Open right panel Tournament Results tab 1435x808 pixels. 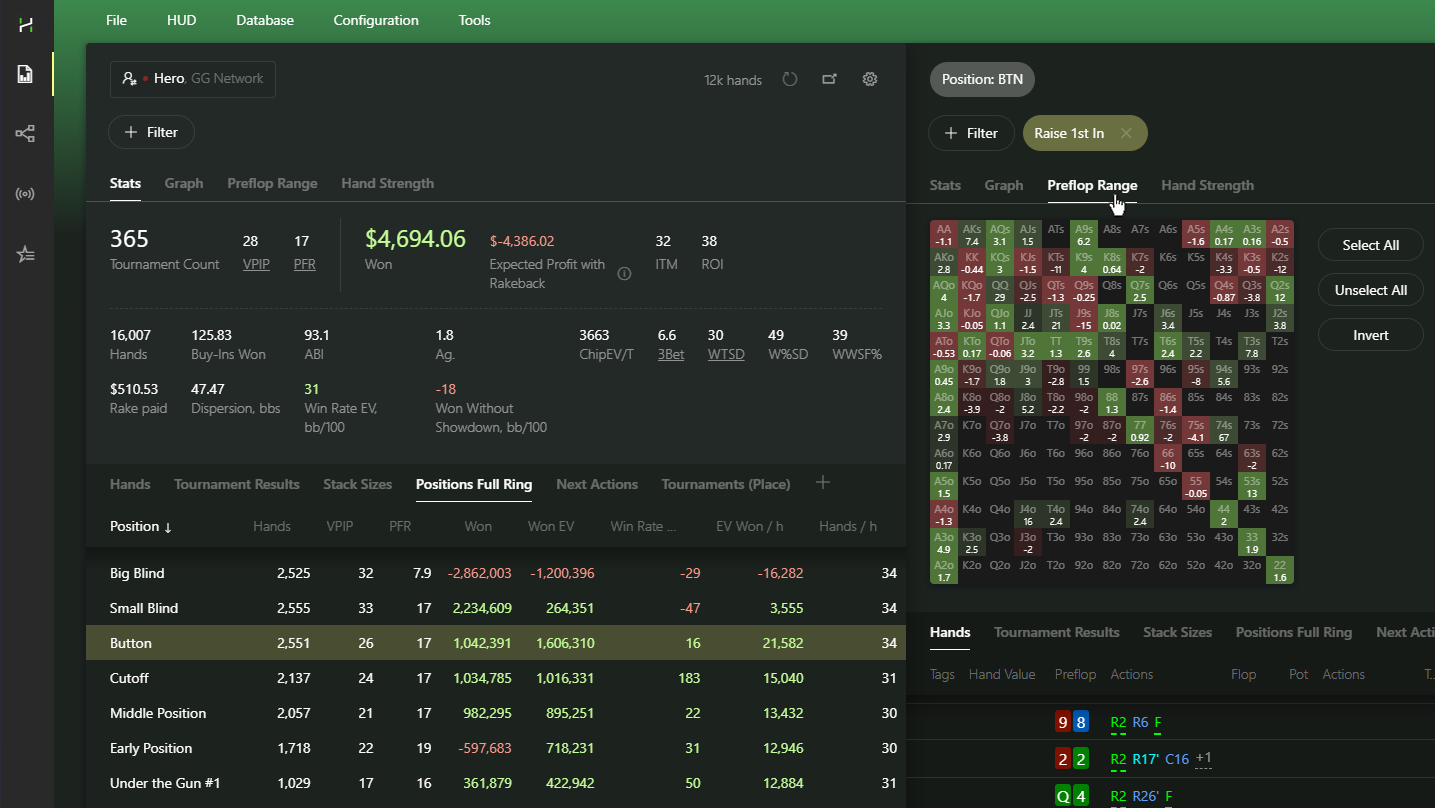coord(1057,632)
